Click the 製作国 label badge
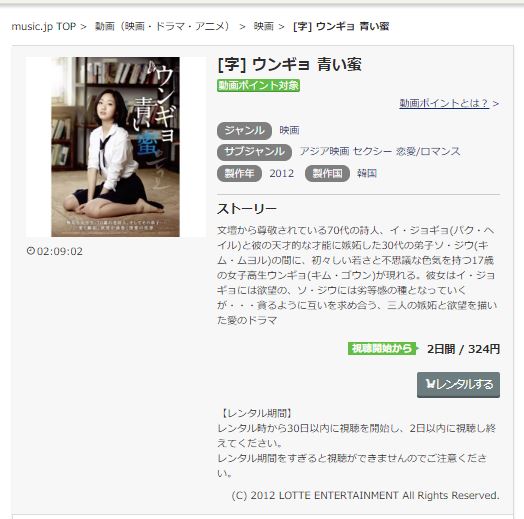Screen dimensions: 524x519 327,173
